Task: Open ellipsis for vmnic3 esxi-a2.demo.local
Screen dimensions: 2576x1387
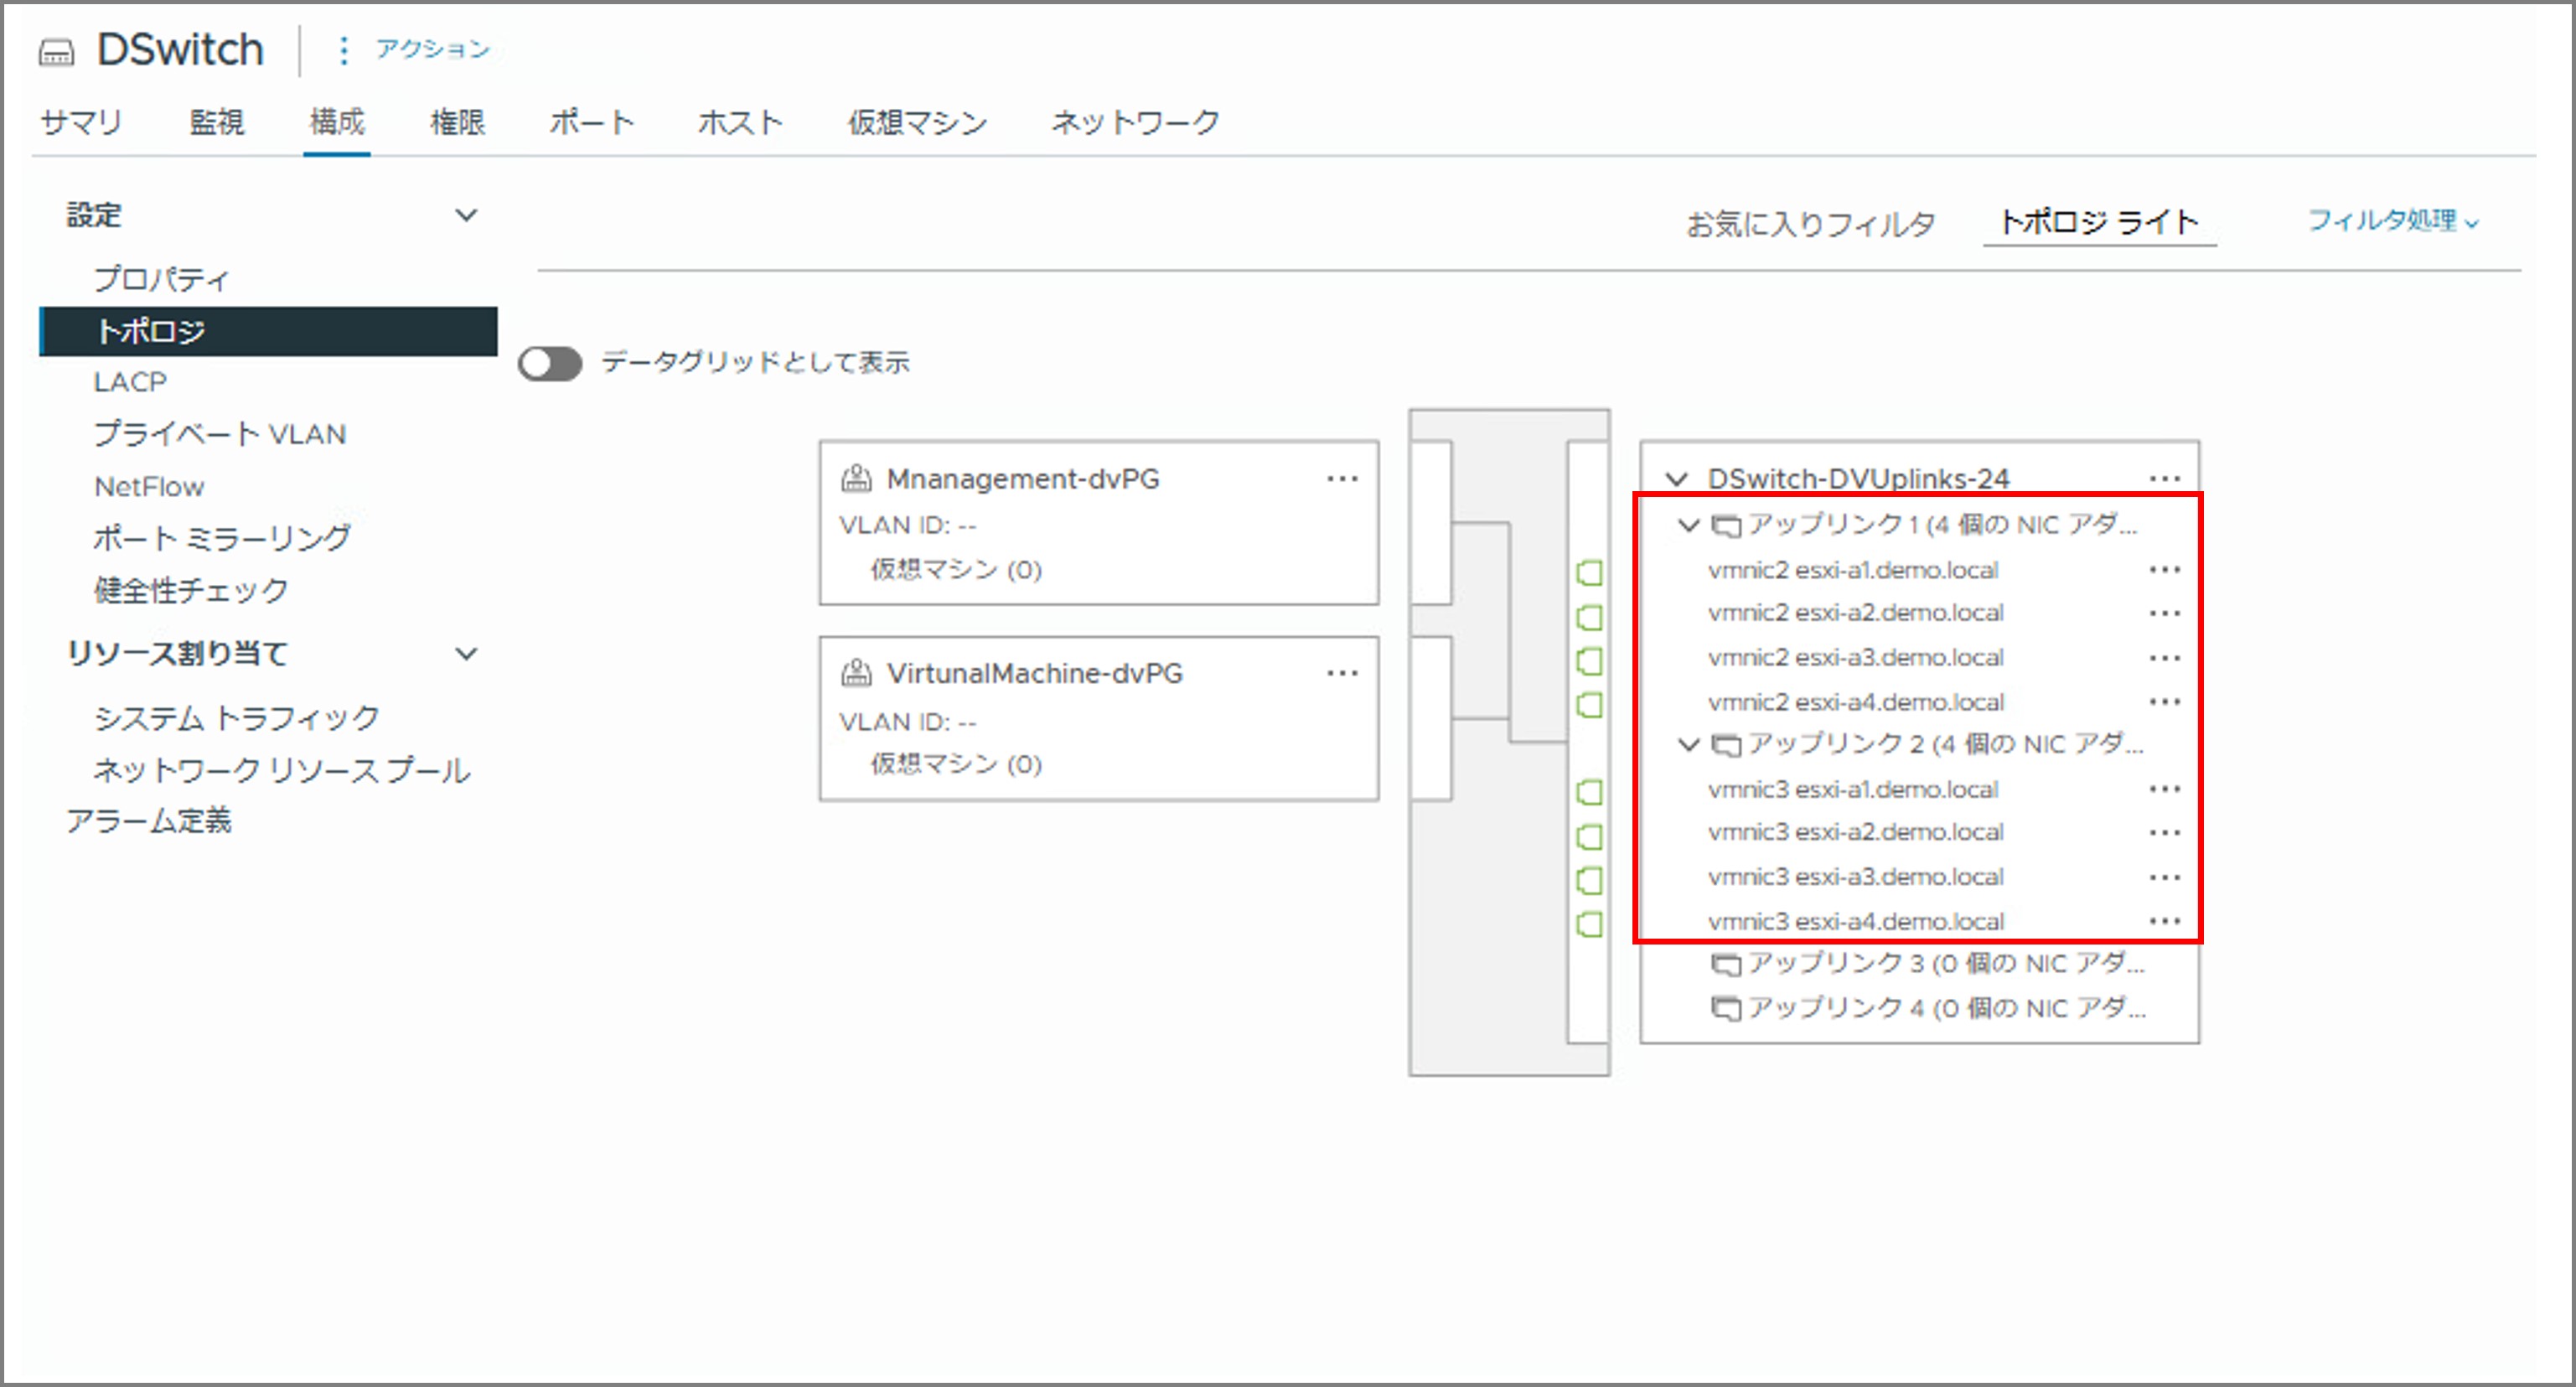Action: [2165, 832]
